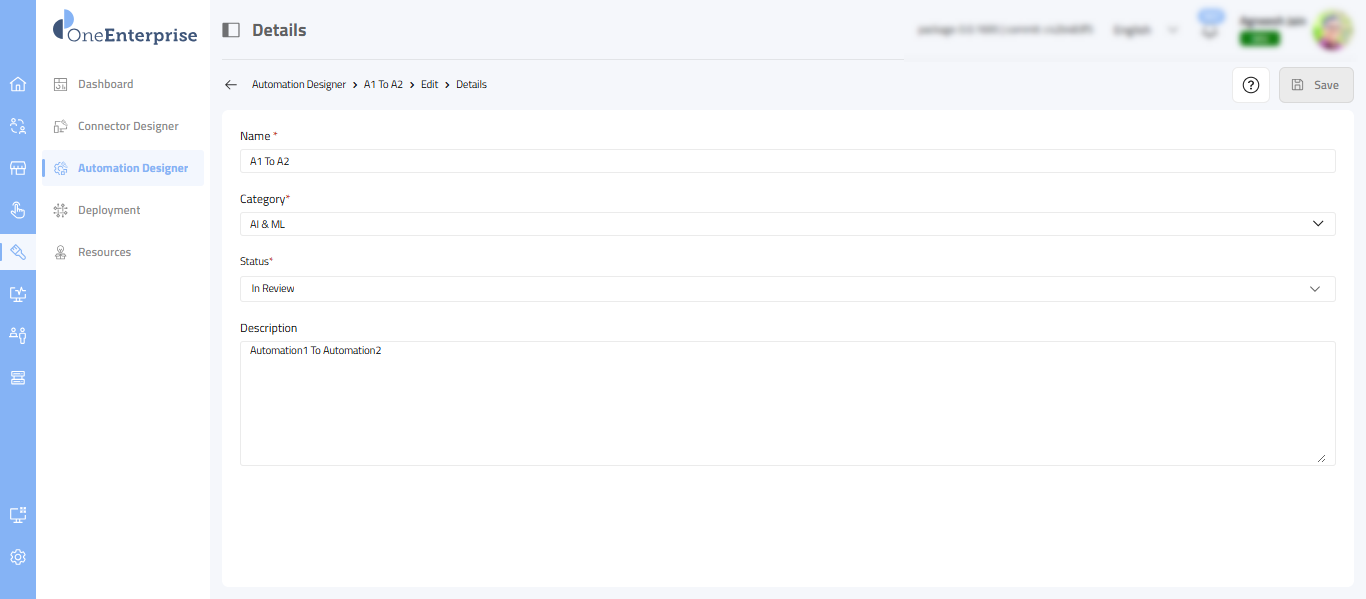Viewport: 1366px width, 599px height.
Task: Click the hand pointer icon in left rail
Action: [x=17, y=210]
